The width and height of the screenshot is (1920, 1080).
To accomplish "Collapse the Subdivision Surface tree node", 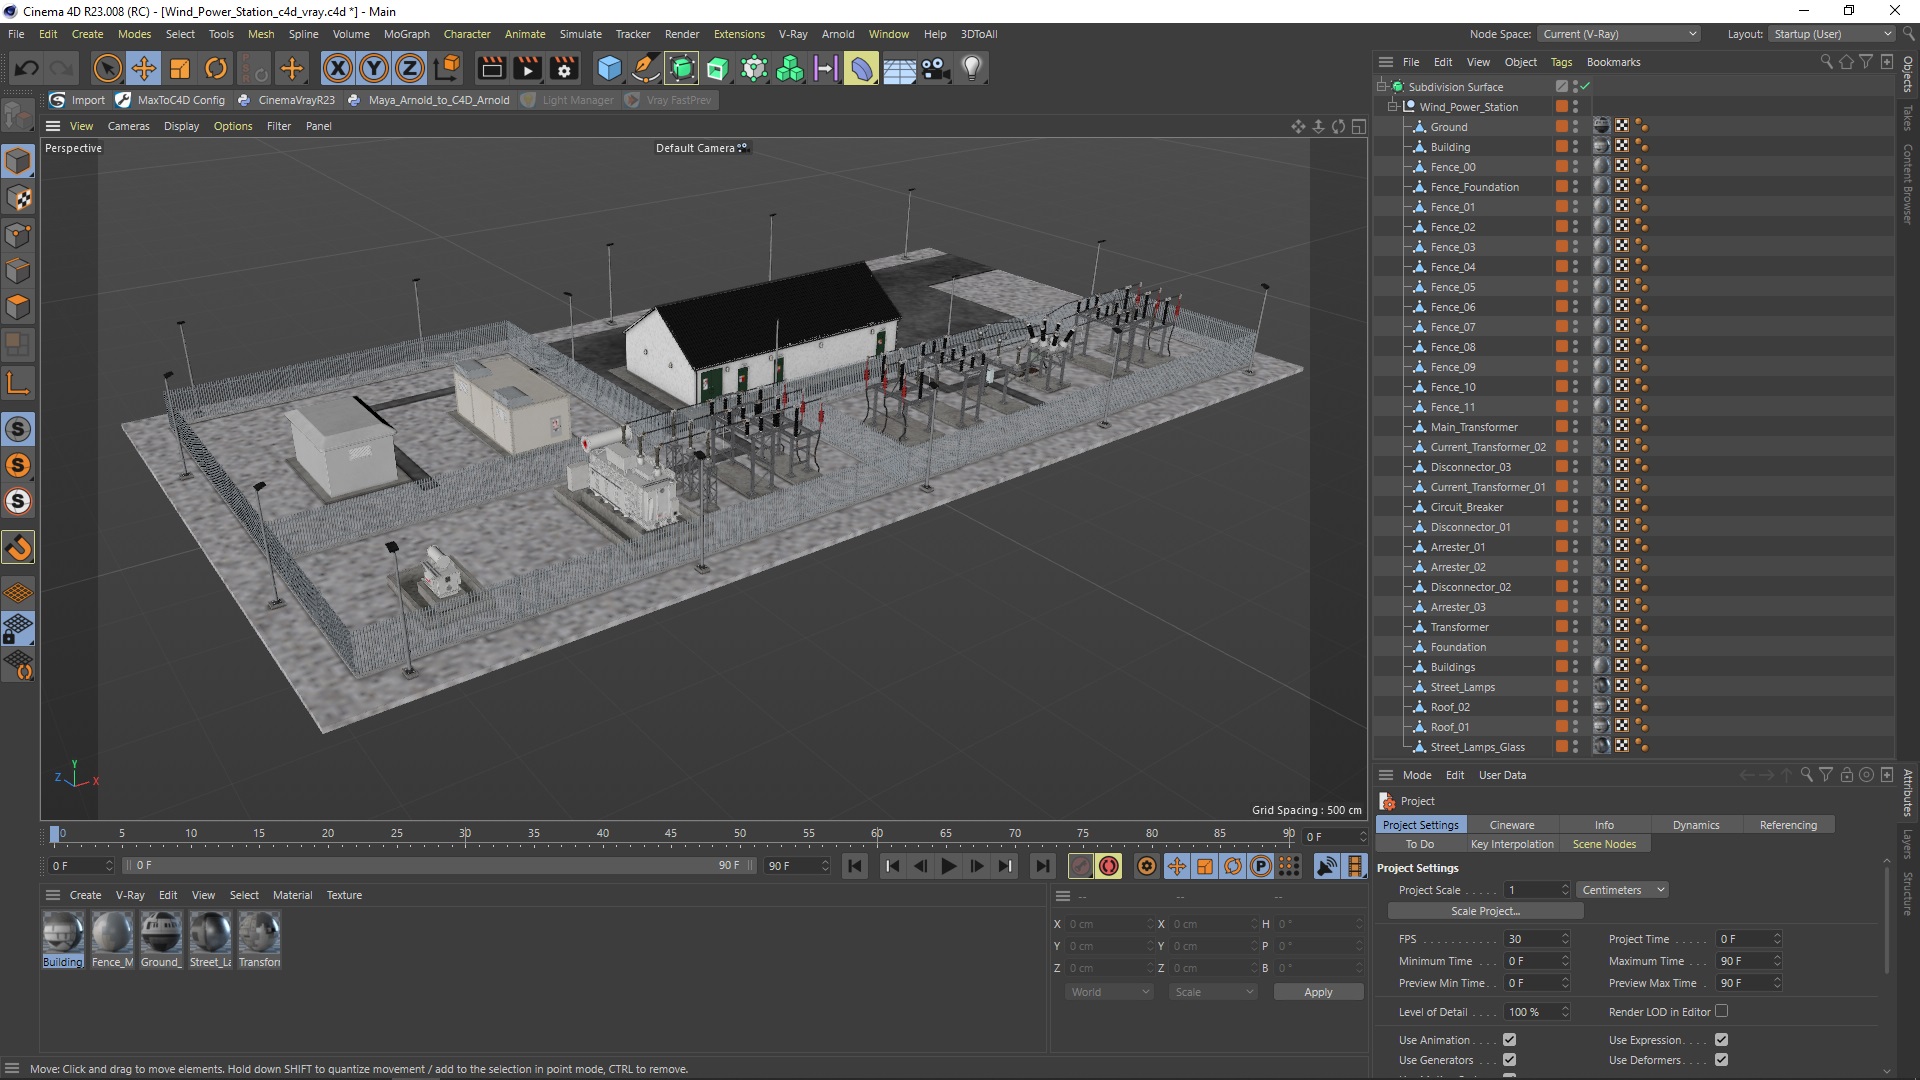I will click(x=1382, y=86).
